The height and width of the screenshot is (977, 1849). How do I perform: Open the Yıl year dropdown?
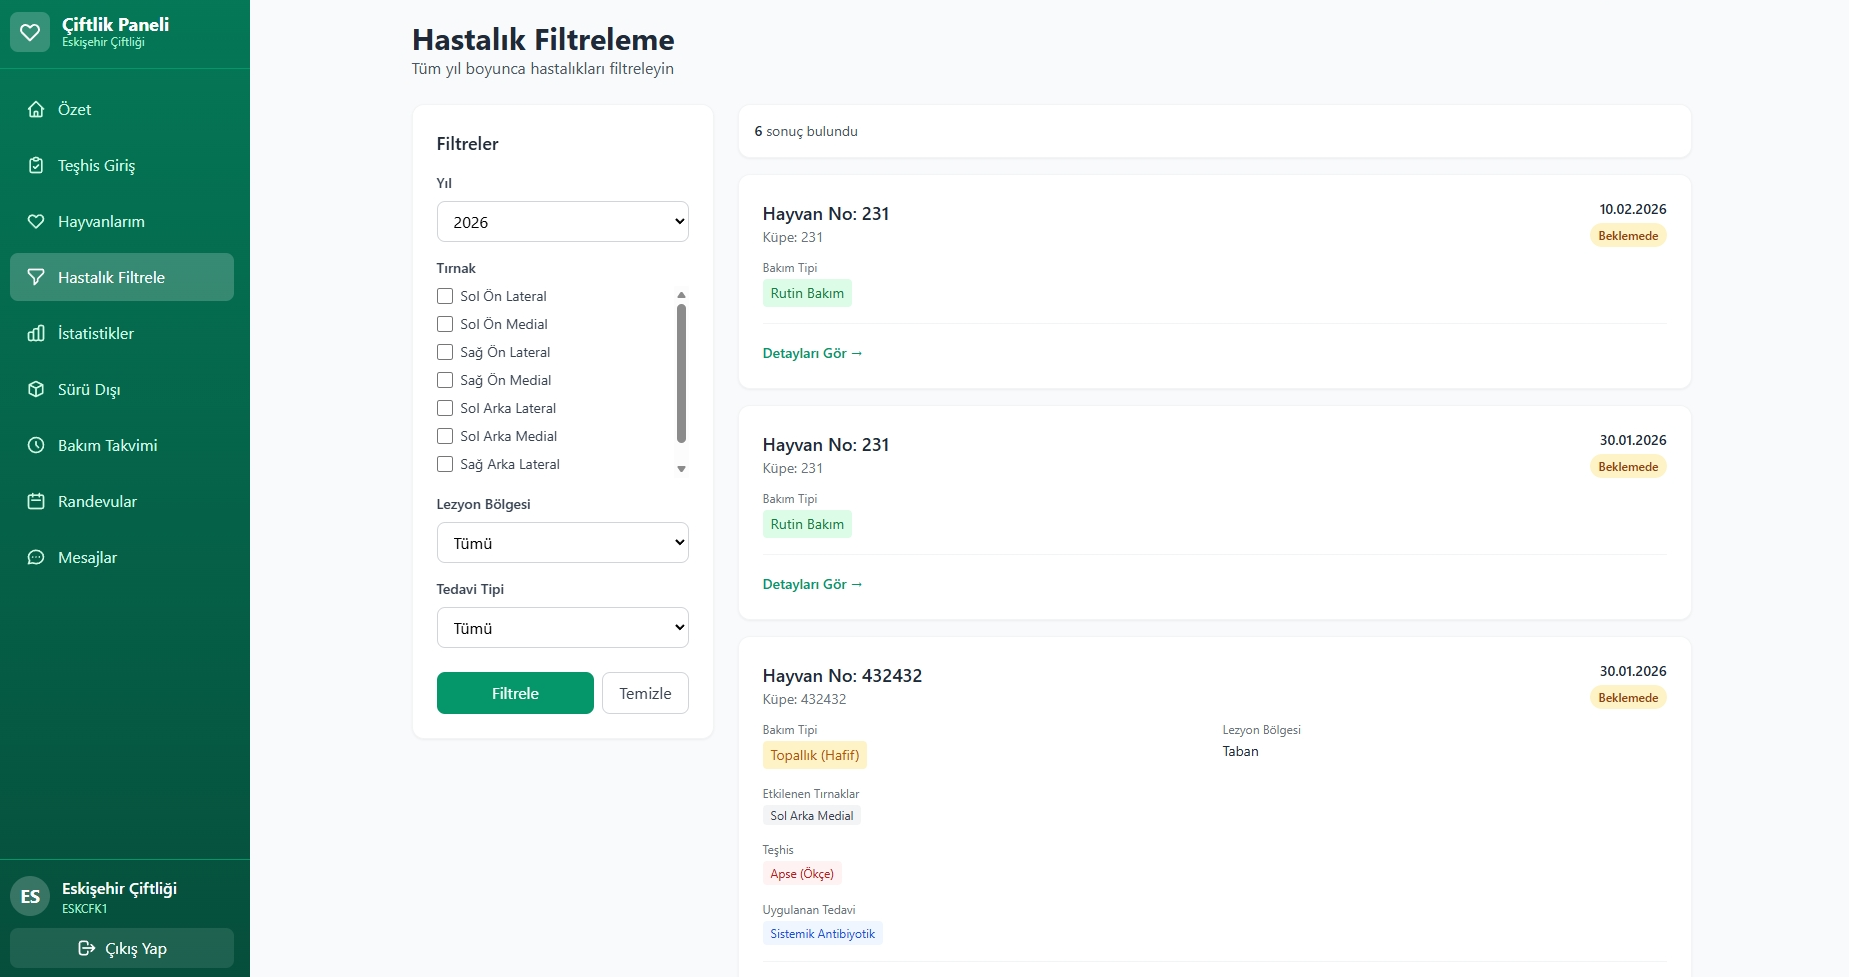click(x=562, y=221)
